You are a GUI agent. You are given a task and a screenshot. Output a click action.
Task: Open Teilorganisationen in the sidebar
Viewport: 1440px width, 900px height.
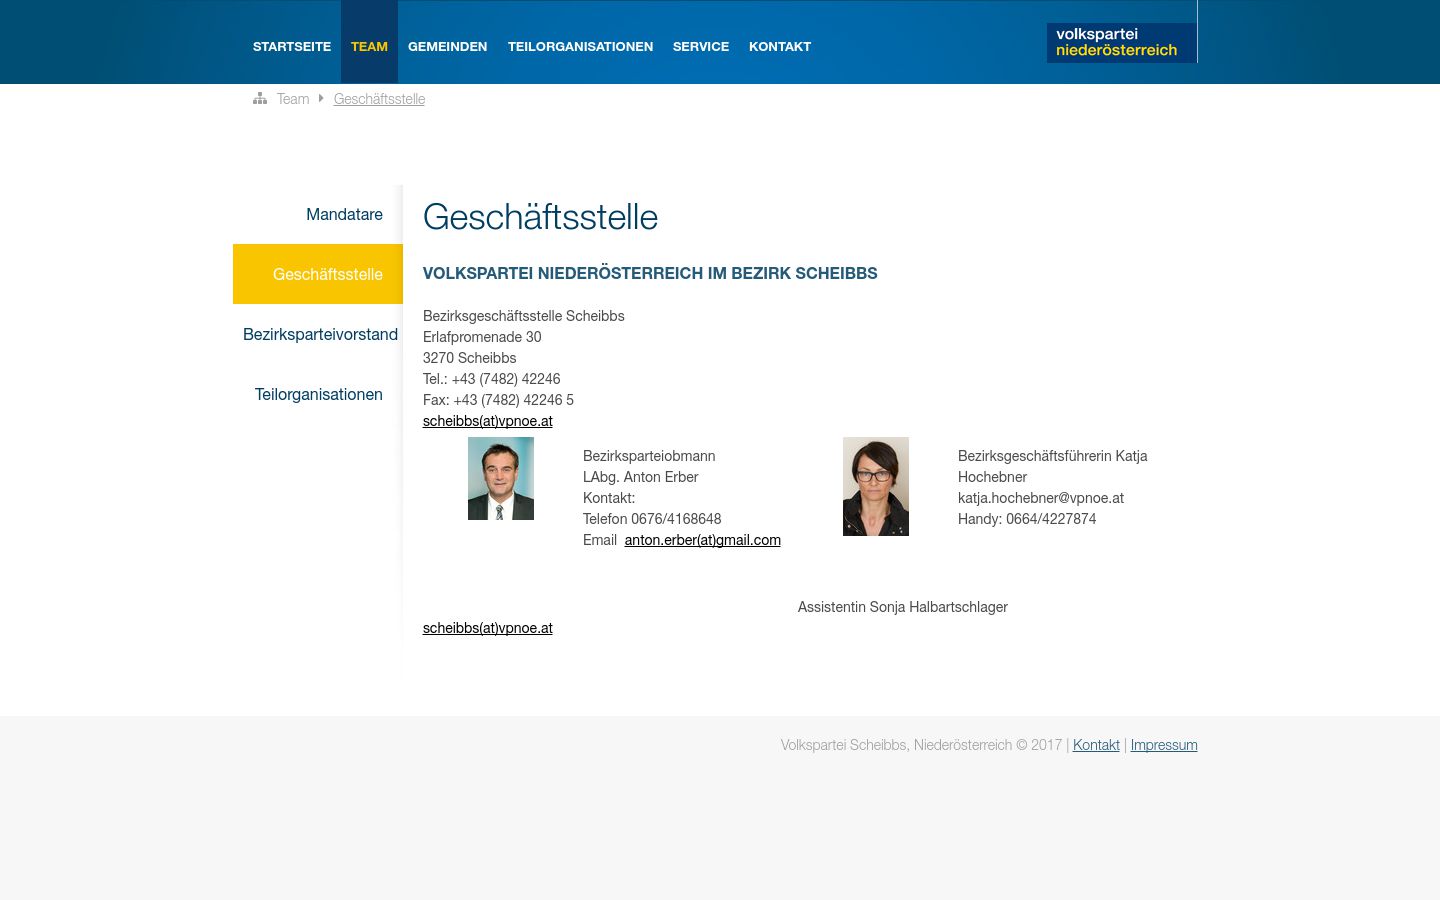point(318,394)
